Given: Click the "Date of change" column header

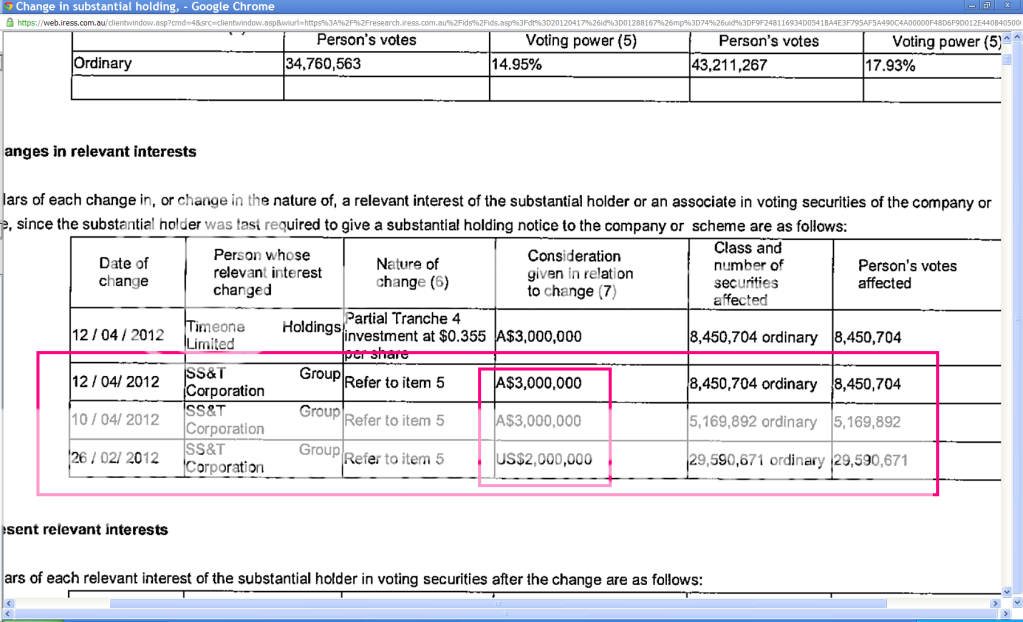Looking at the screenshot, I should [x=123, y=272].
